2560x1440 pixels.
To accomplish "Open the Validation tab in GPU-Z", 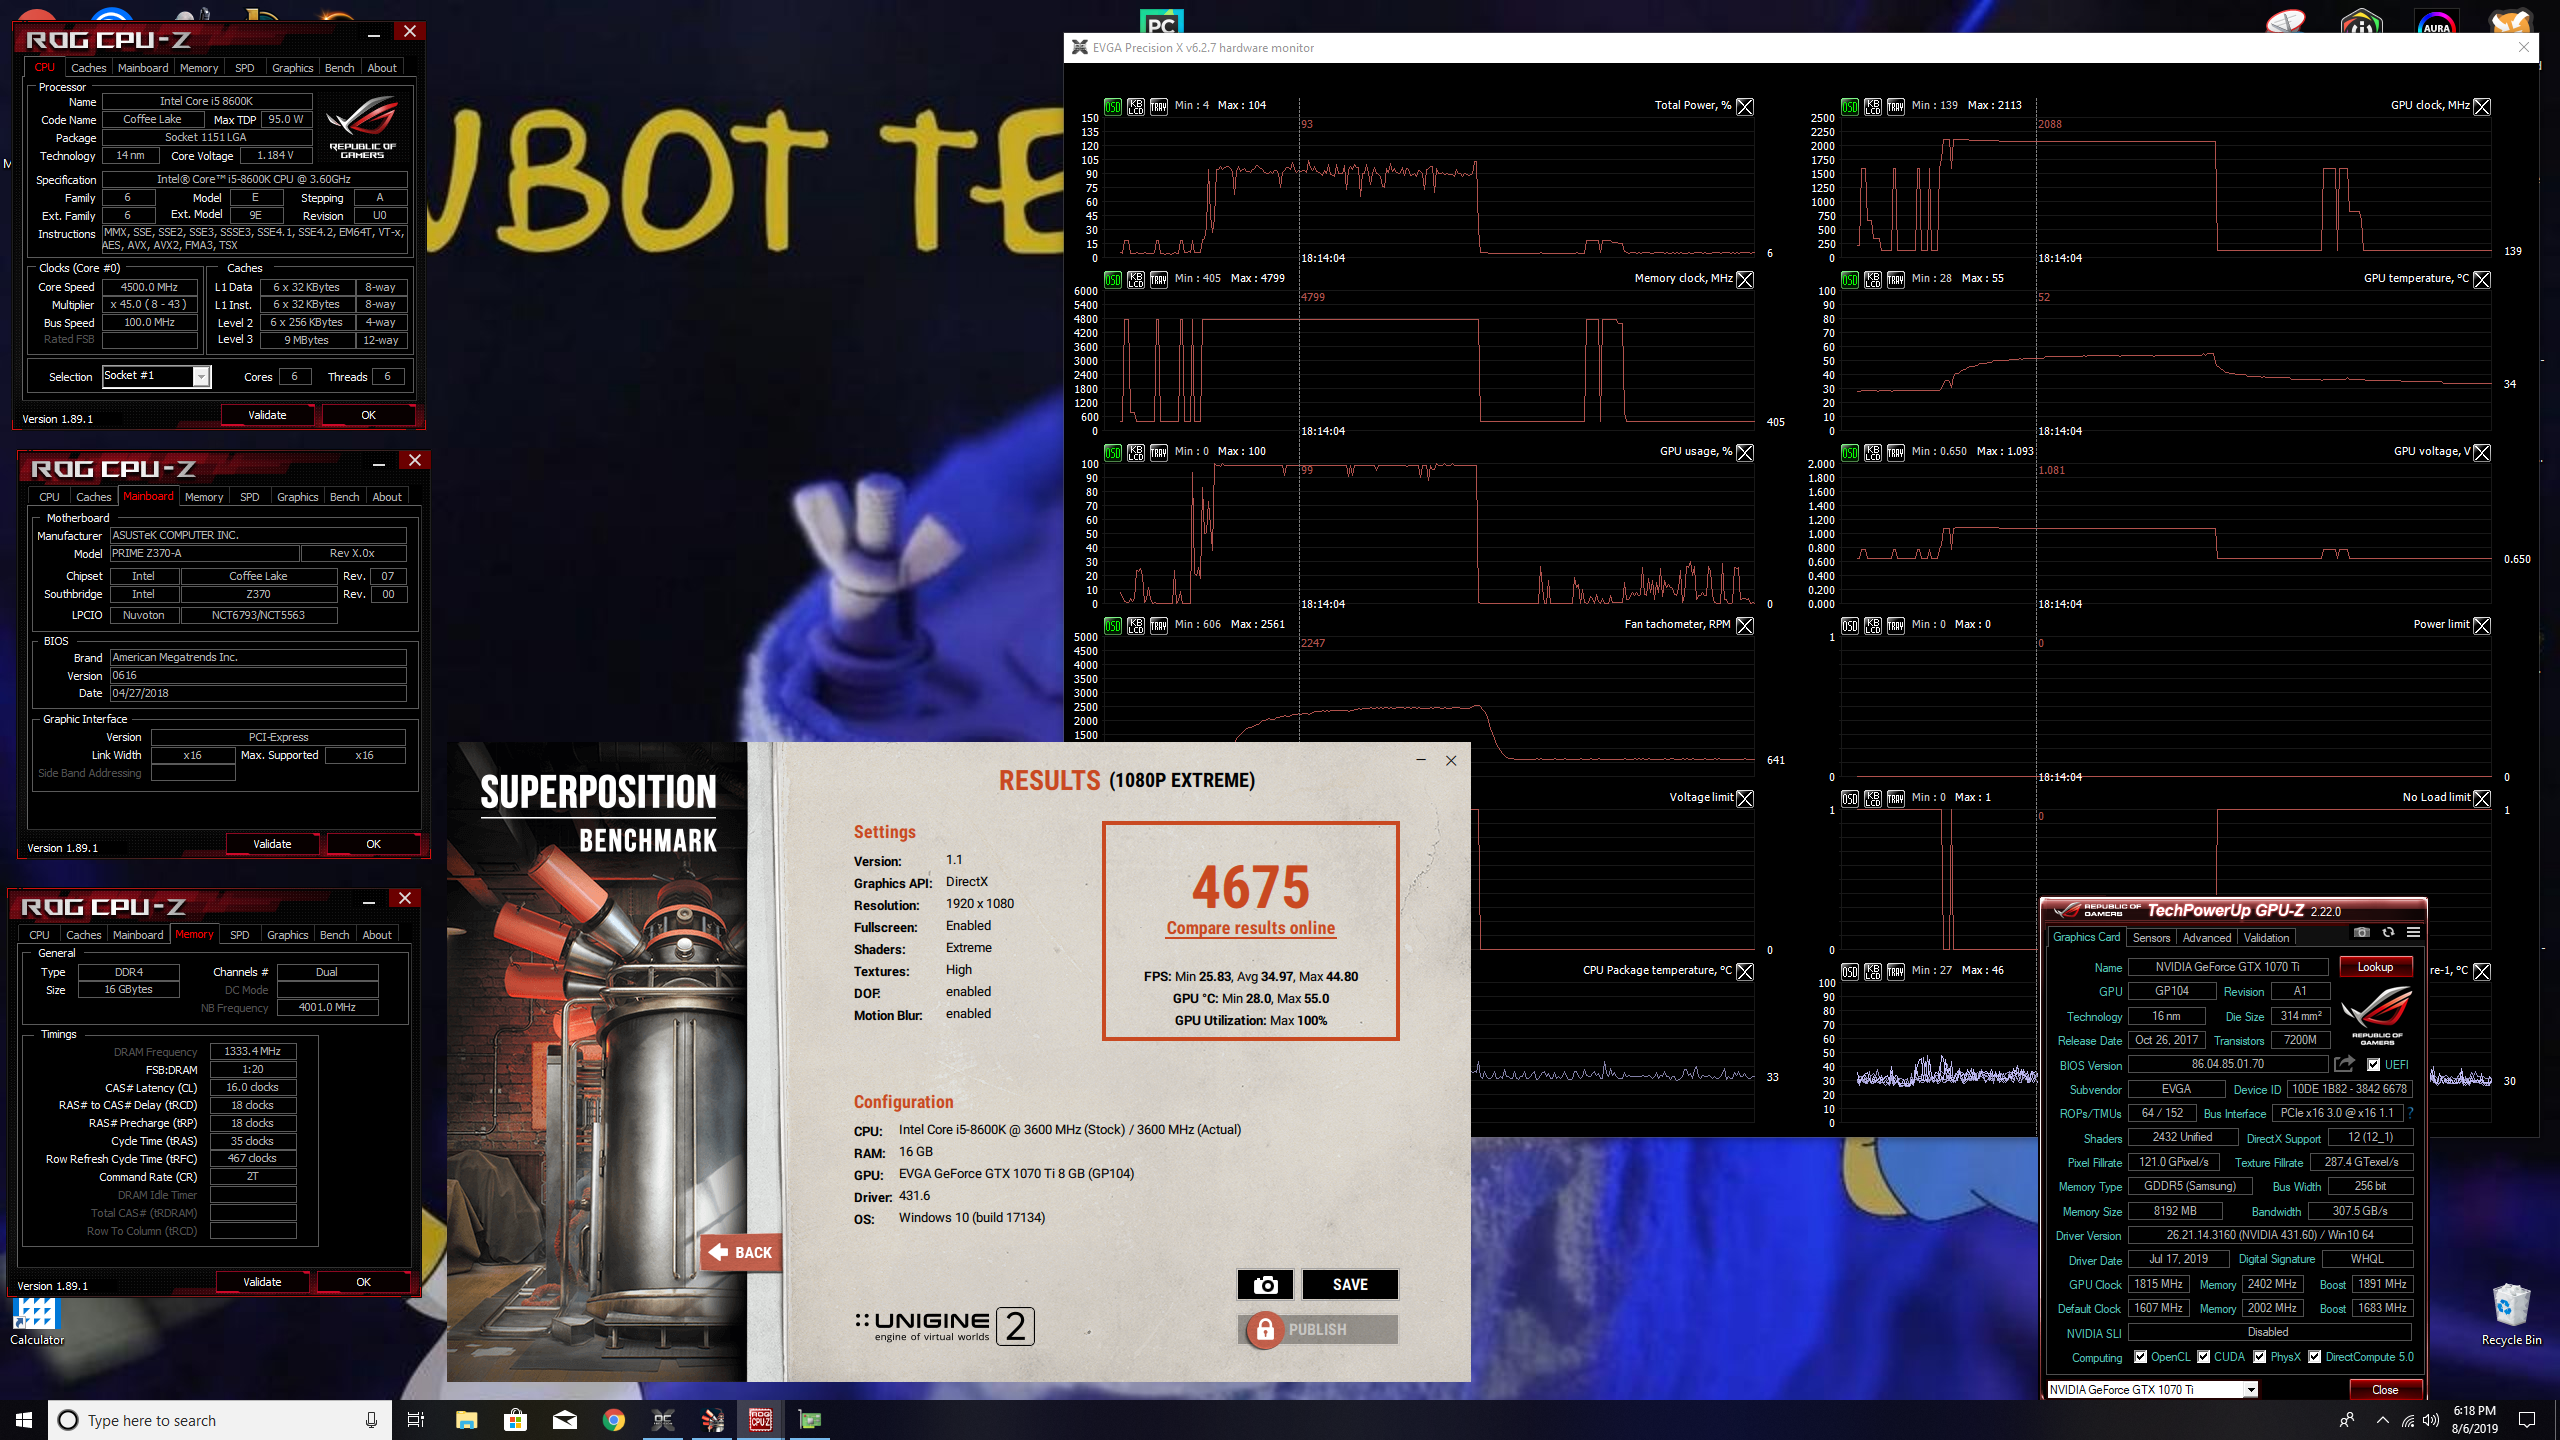I will tap(2266, 938).
